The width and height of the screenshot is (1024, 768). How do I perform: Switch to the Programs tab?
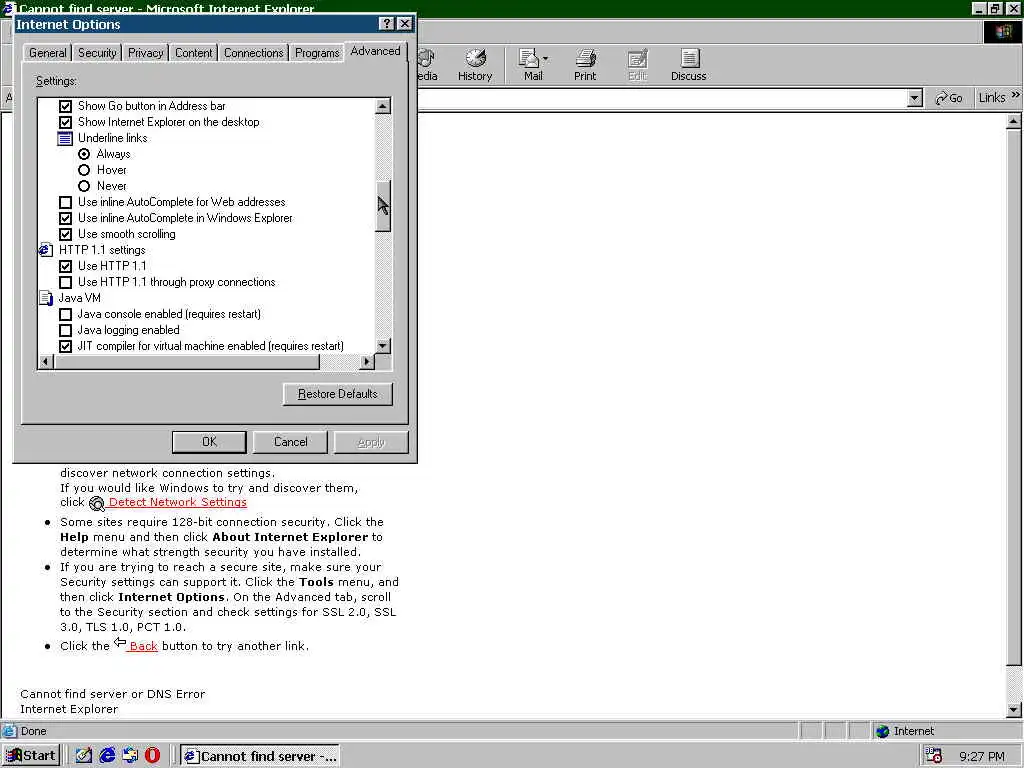coord(317,53)
